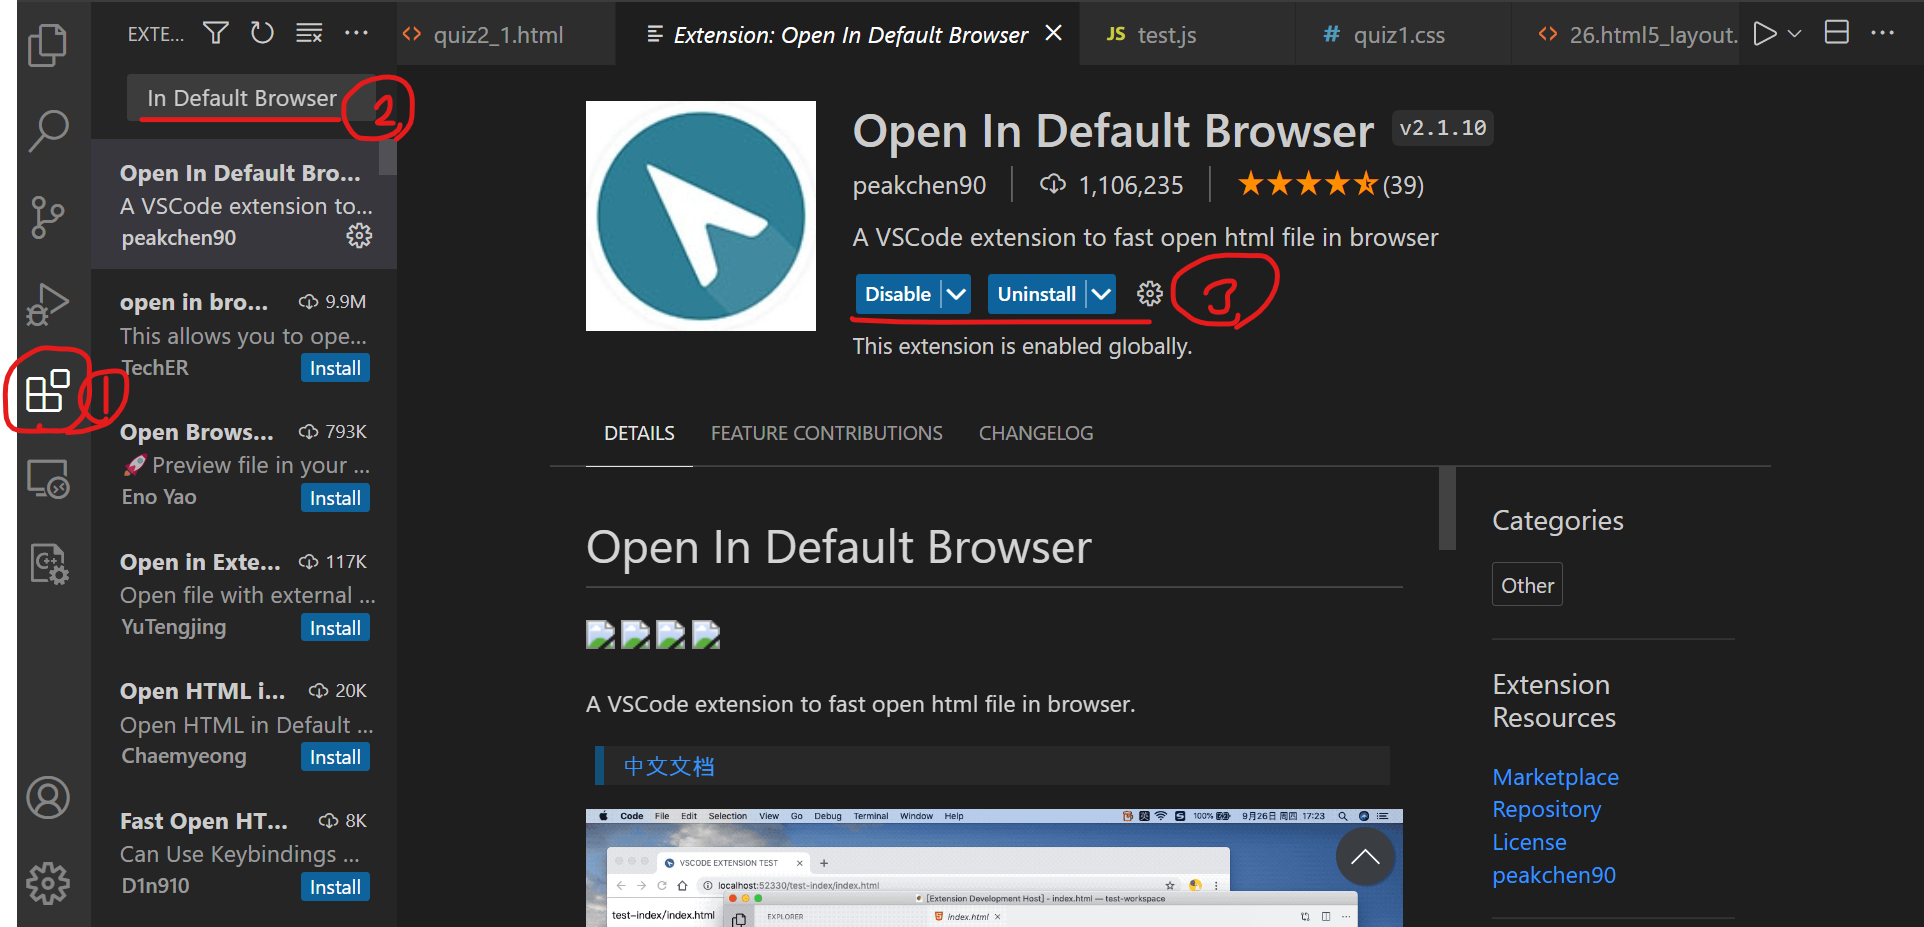This screenshot has width=1924, height=927.
Task: Open the peakchen90 resource link
Action: [1554, 875]
